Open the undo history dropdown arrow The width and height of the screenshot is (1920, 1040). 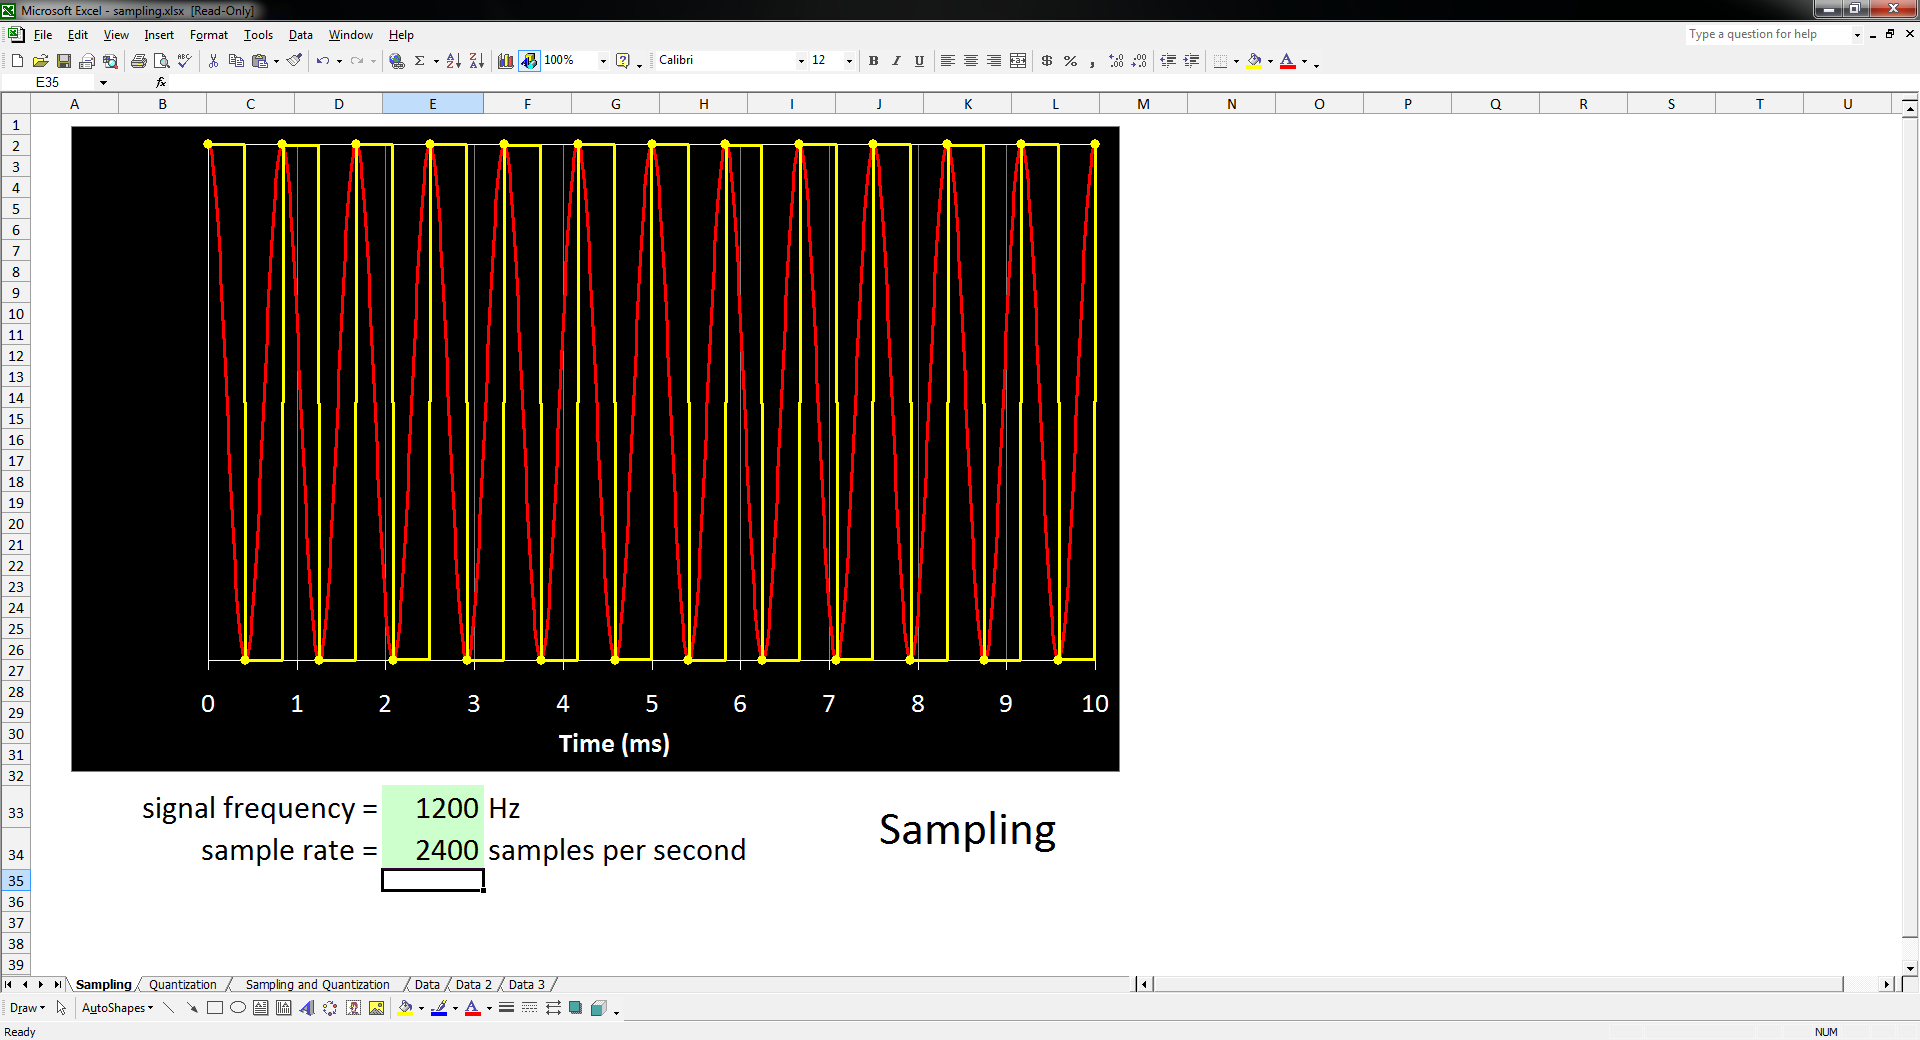[339, 61]
